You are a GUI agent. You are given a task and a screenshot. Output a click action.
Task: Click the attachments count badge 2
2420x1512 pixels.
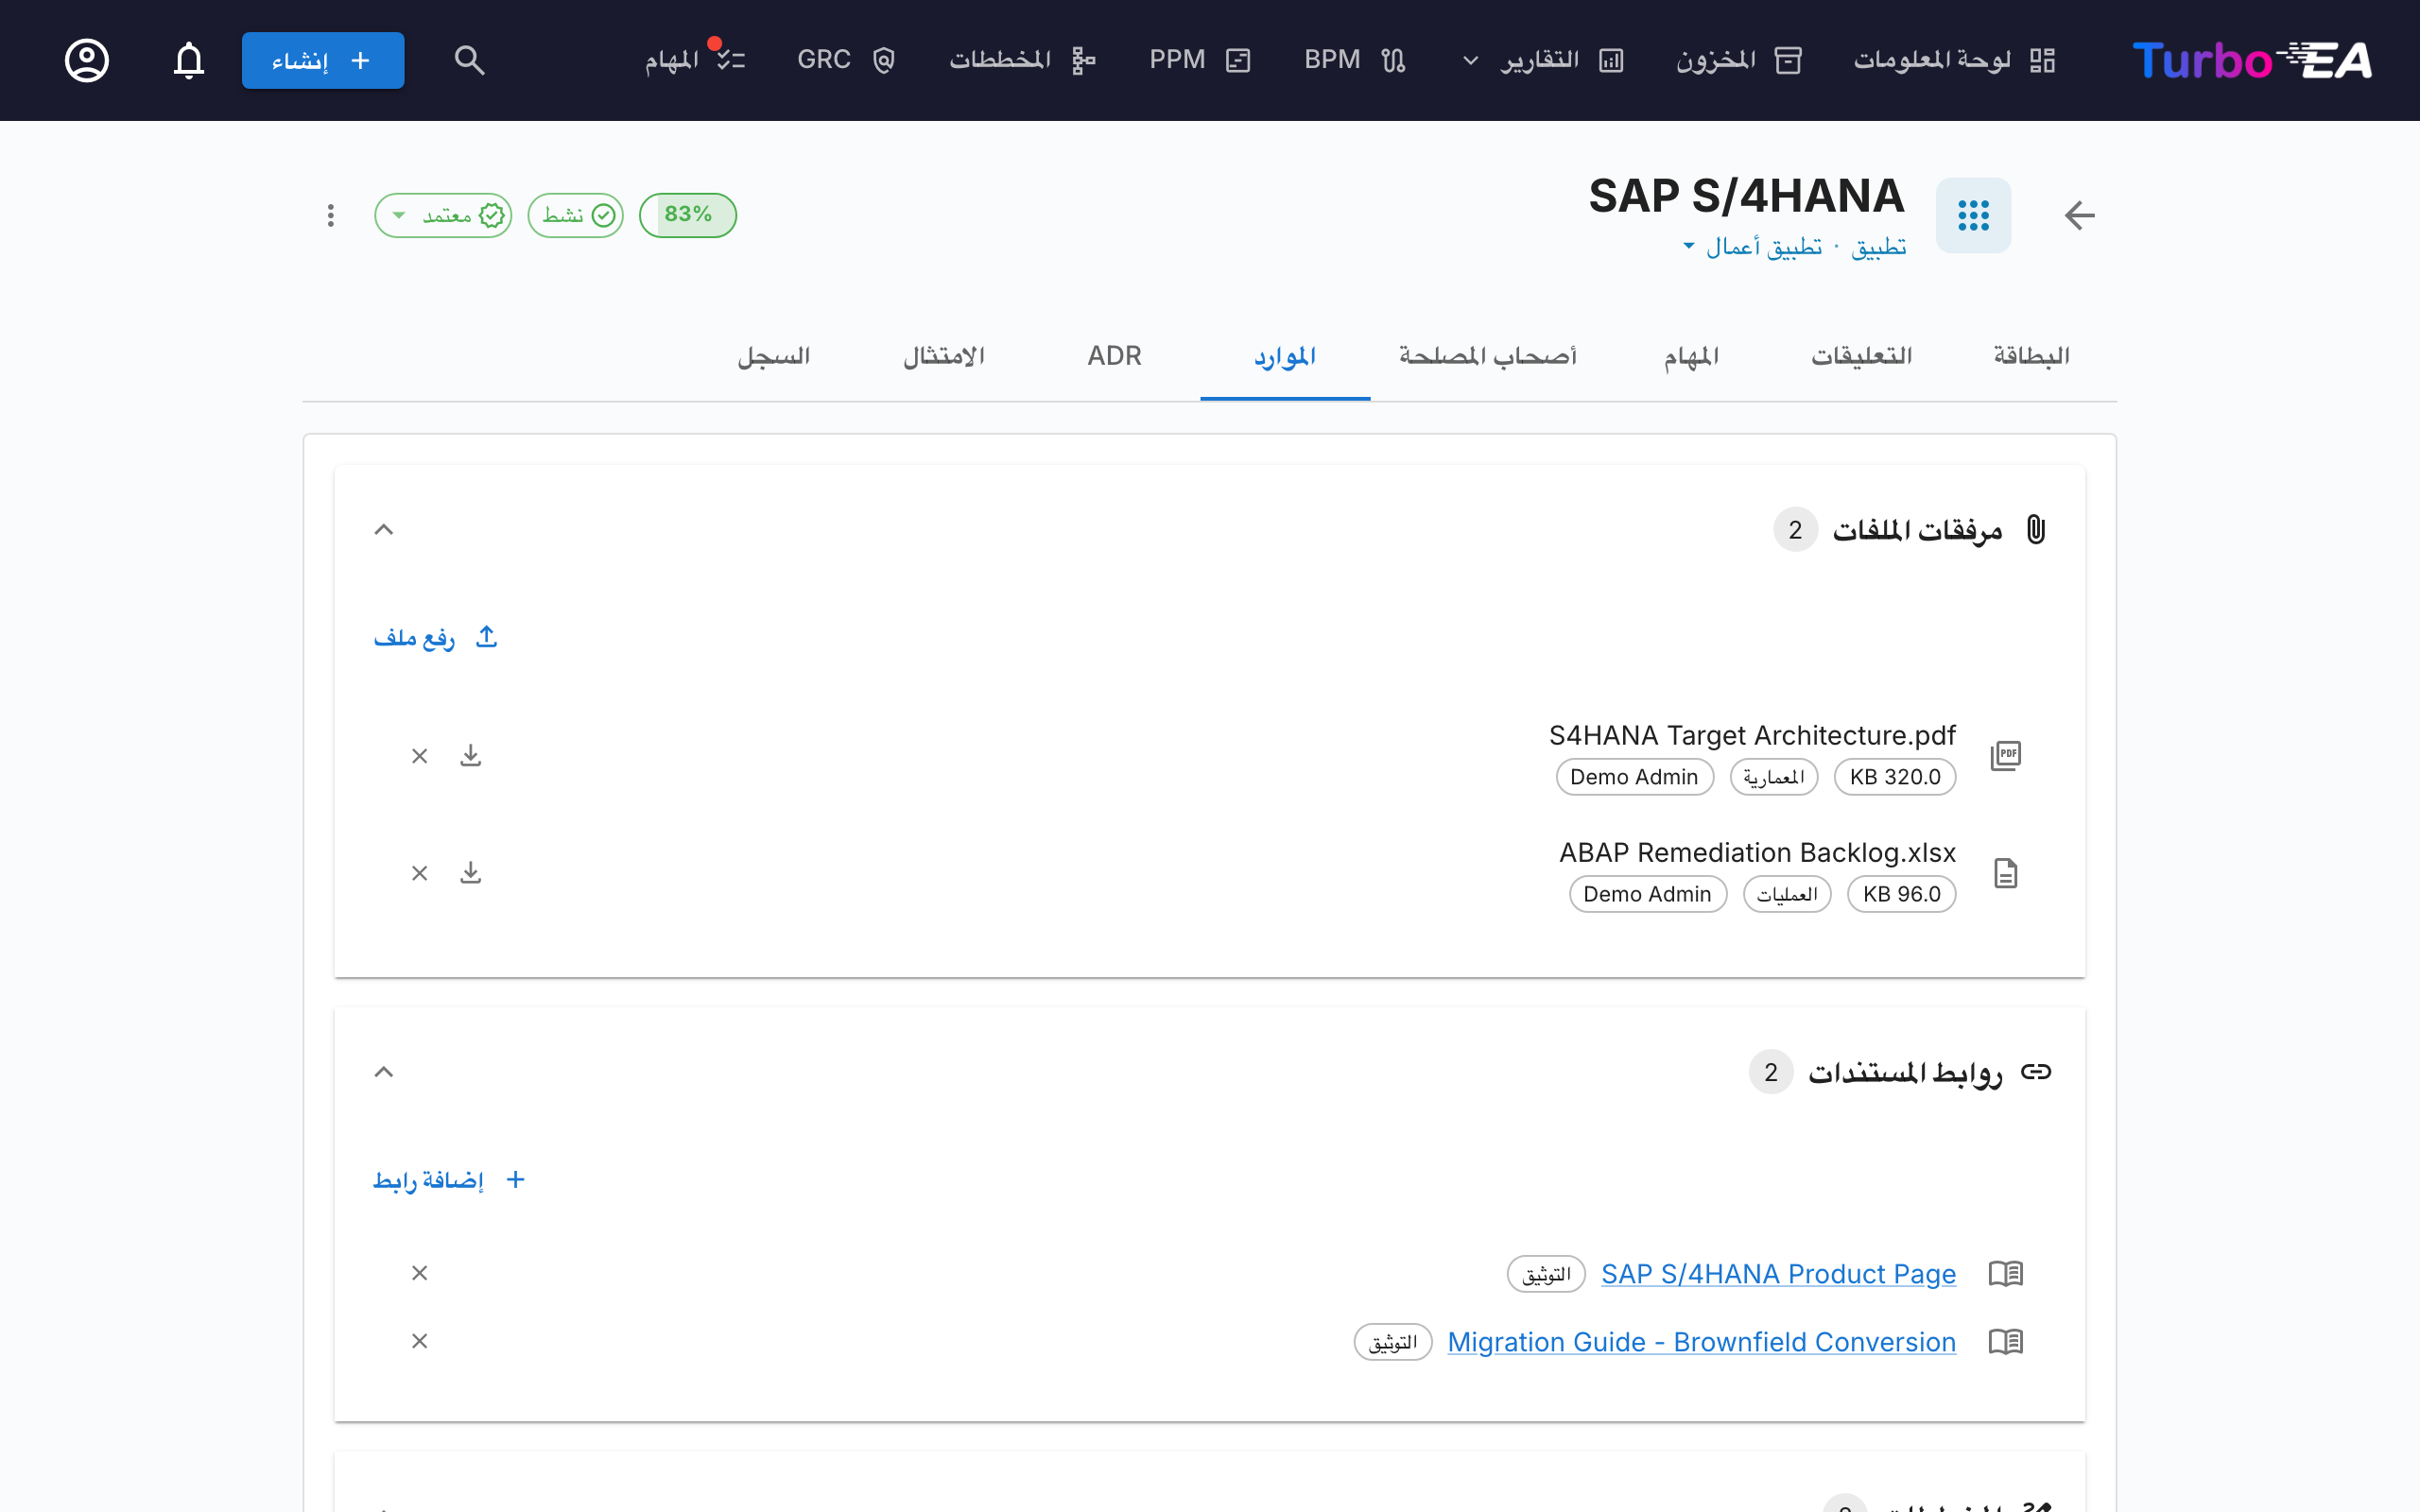click(x=1795, y=530)
